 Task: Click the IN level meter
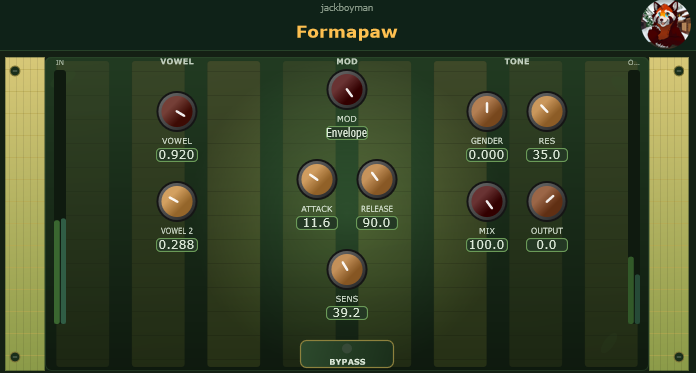tap(60, 197)
